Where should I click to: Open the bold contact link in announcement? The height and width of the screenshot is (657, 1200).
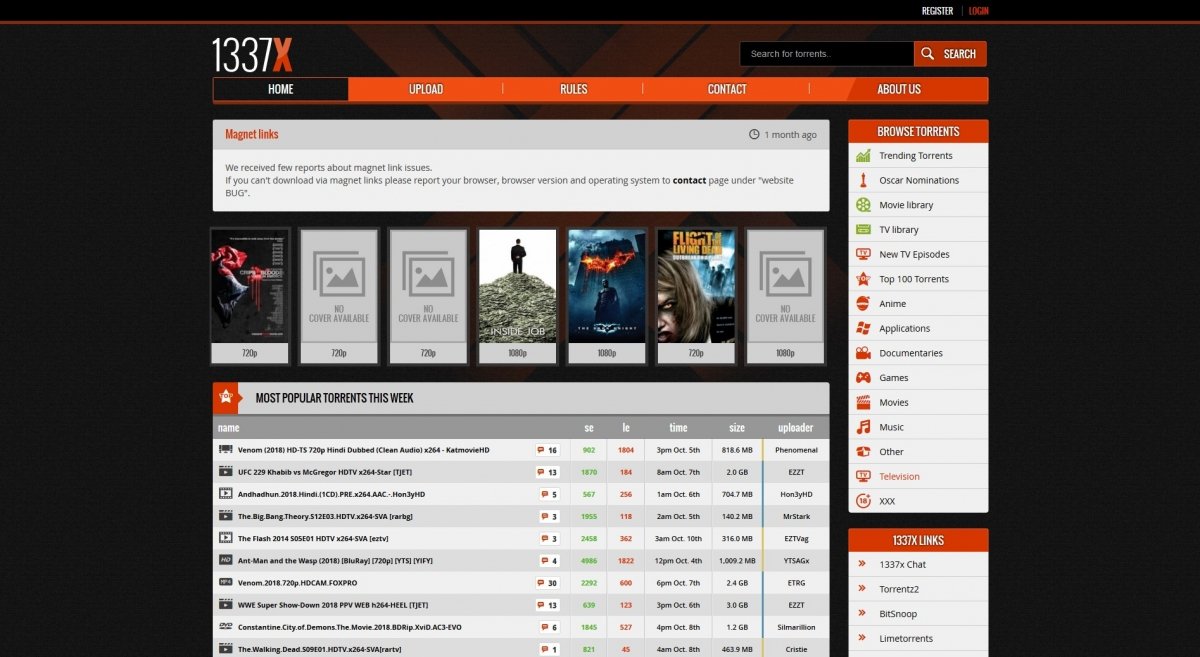[689, 181]
